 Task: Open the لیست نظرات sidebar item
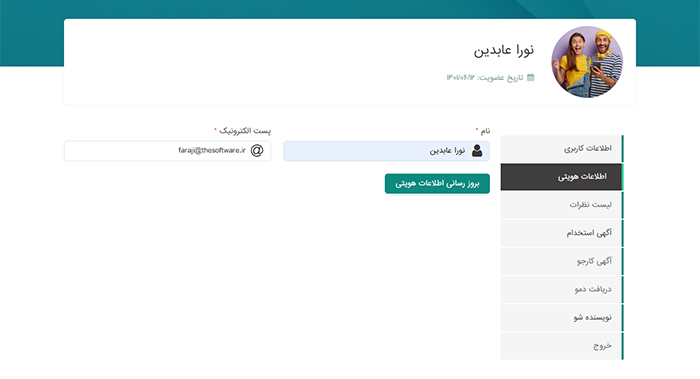pyautogui.click(x=562, y=205)
